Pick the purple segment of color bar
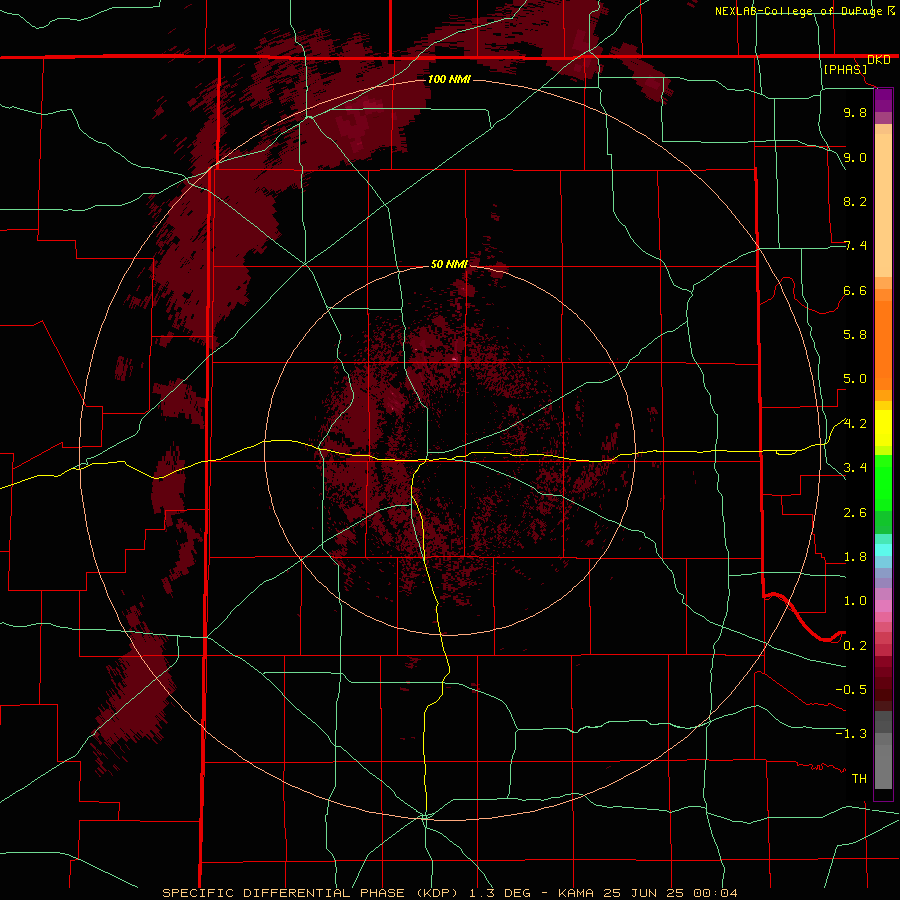The height and width of the screenshot is (900, 900). point(883,101)
